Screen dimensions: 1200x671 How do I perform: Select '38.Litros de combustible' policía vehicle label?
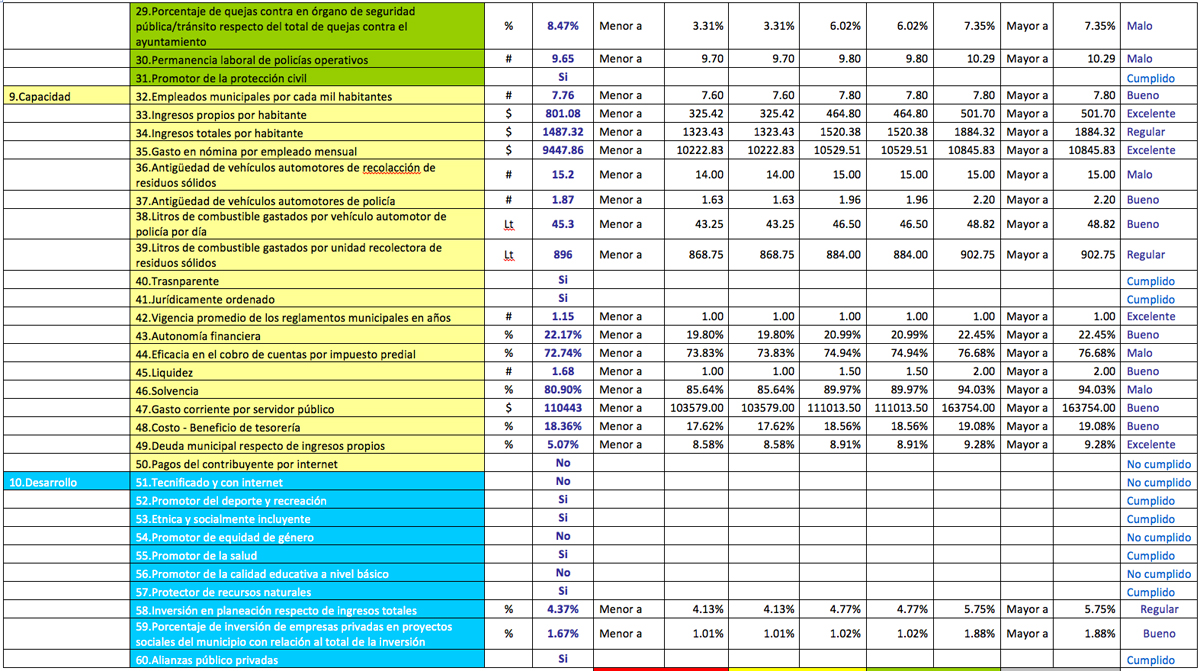coord(291,224)
